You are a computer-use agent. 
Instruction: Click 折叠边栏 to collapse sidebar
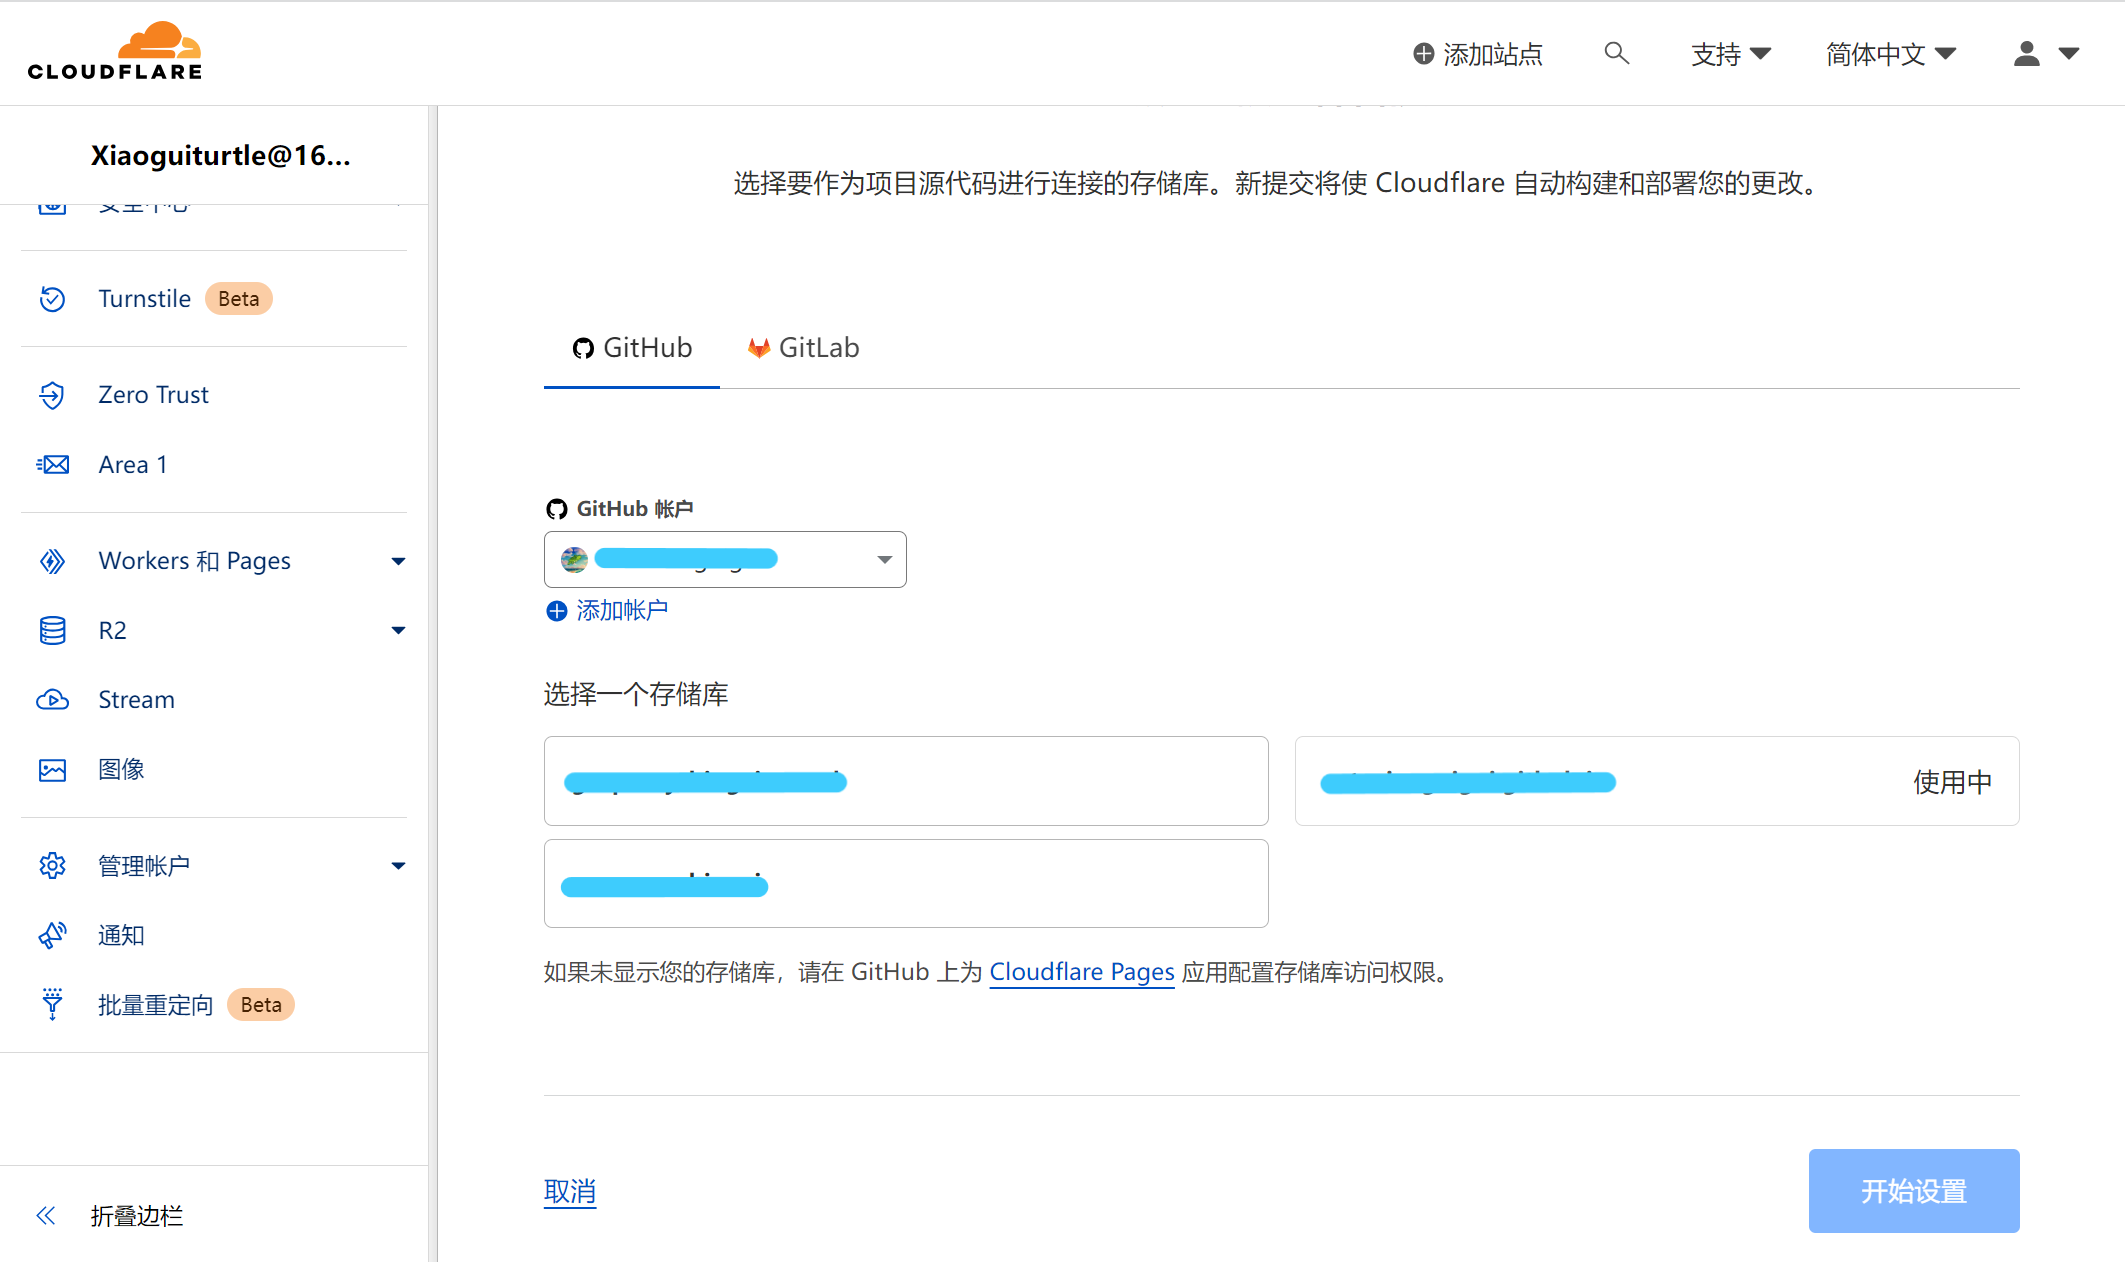137,1216
